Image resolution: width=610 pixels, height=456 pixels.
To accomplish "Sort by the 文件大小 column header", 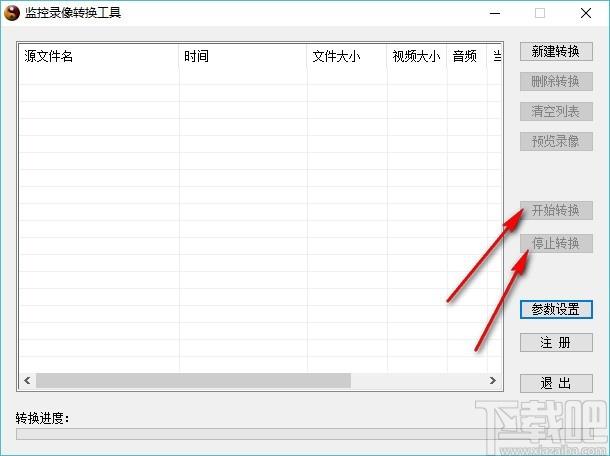I will 347,56.
